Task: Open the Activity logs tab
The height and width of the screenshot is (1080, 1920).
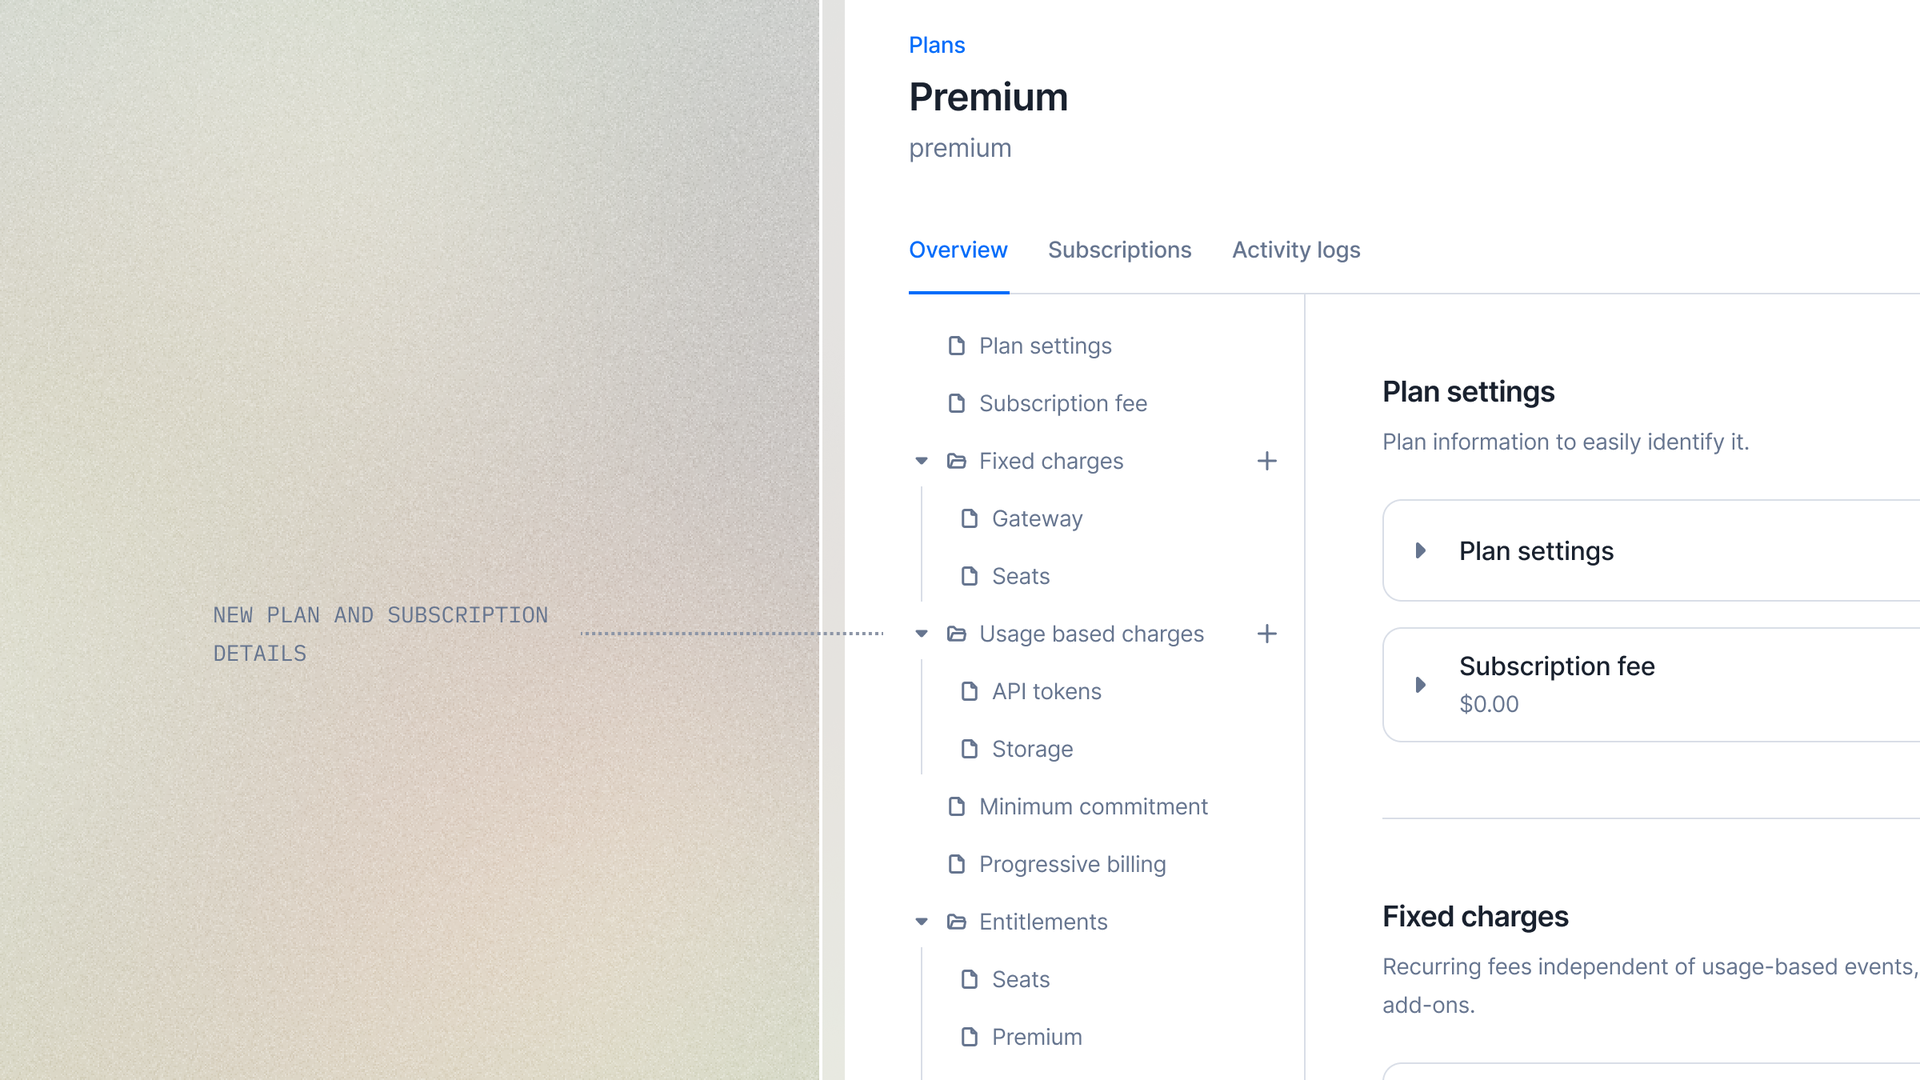Action: pyautogui.click(x=1296, y=250)
